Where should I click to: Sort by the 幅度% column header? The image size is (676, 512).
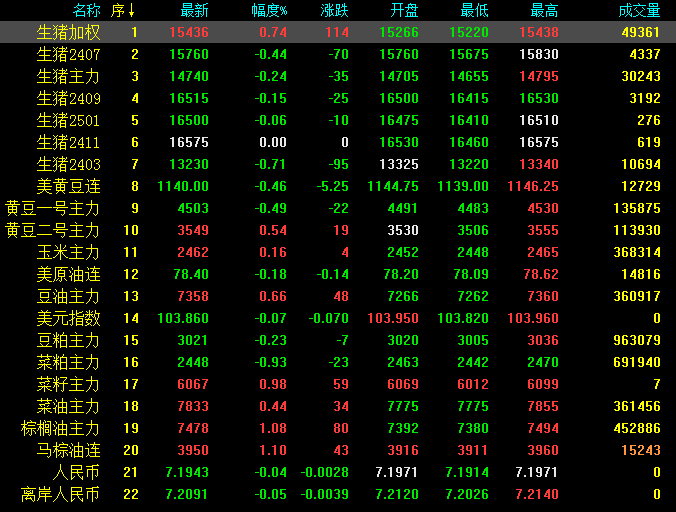pos(269,10)
